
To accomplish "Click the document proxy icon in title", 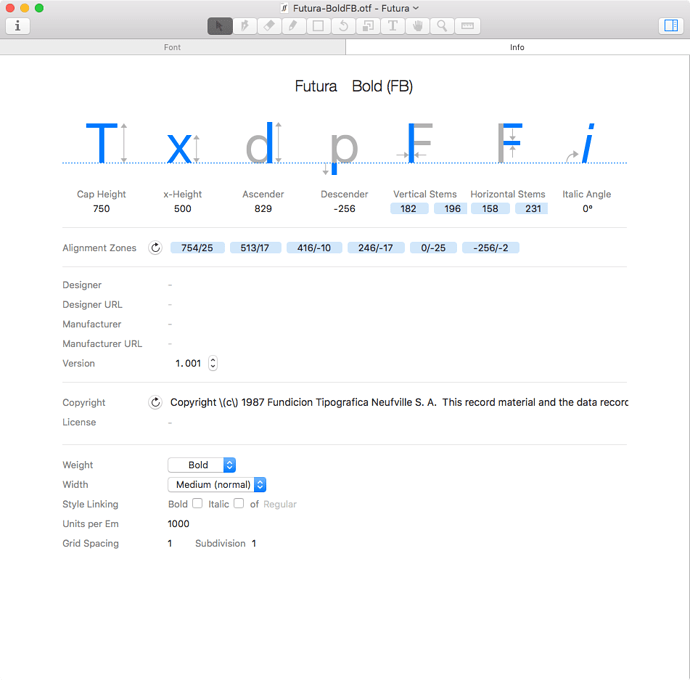I will (x=285, y=8).
